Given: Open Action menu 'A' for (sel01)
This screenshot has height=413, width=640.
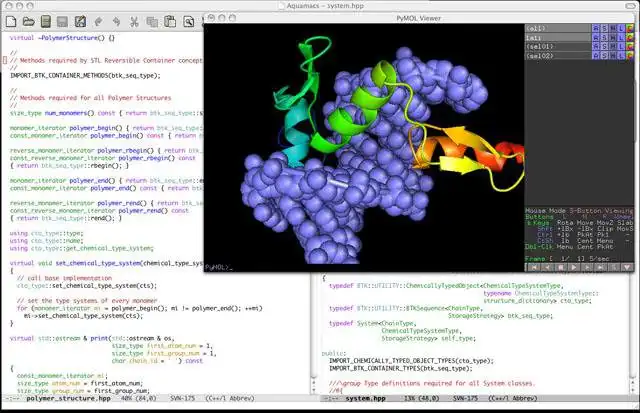Looking at the screenshot, I should pos(596,46).
